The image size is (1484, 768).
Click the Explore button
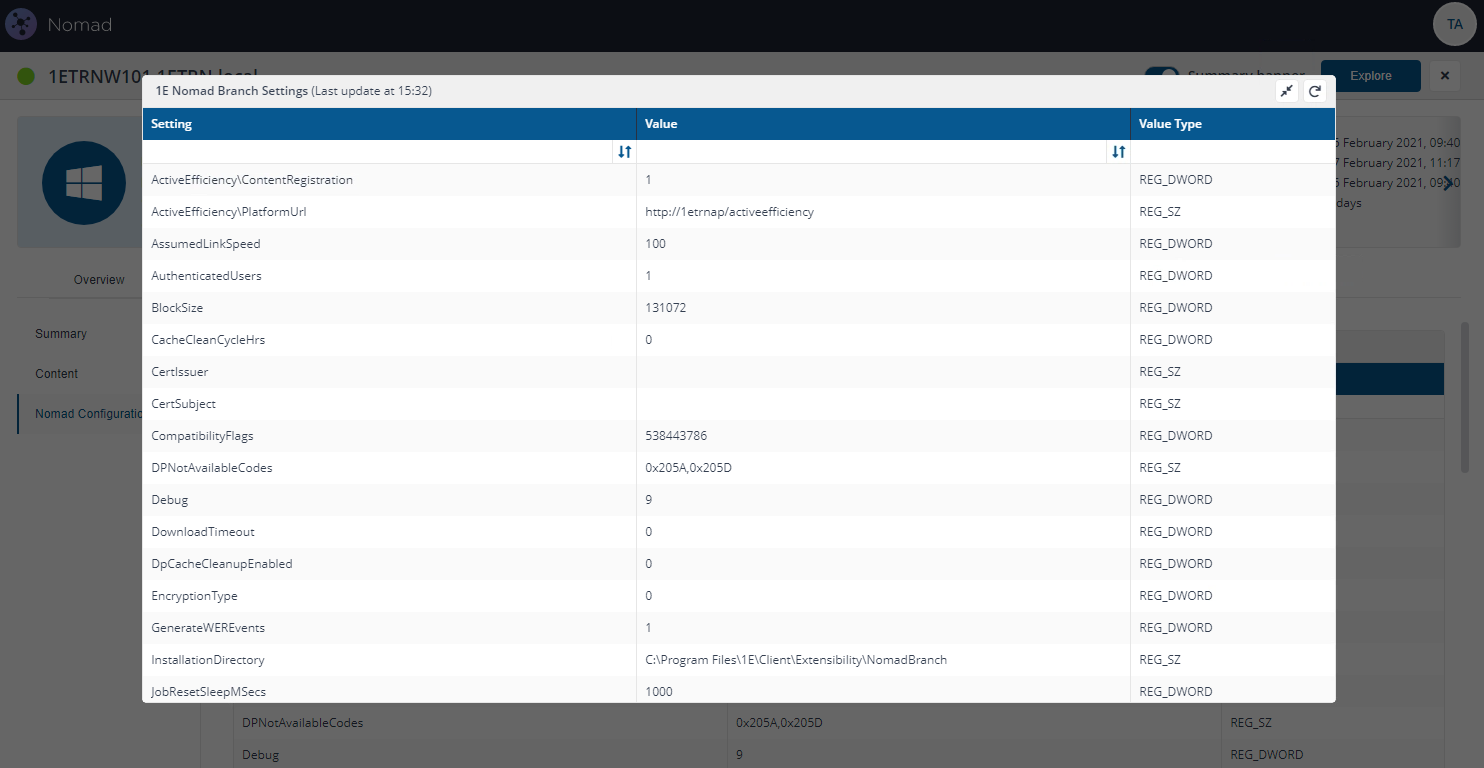point(1370,76)
